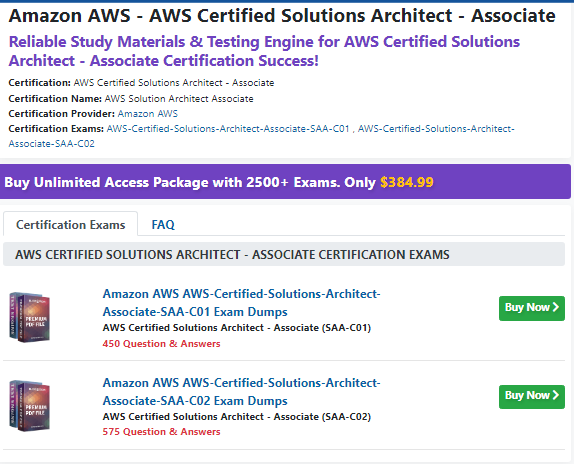Click the purple Reliable Study Materials heading
This screenshot has width=574, height=464.
pos(264,51)
